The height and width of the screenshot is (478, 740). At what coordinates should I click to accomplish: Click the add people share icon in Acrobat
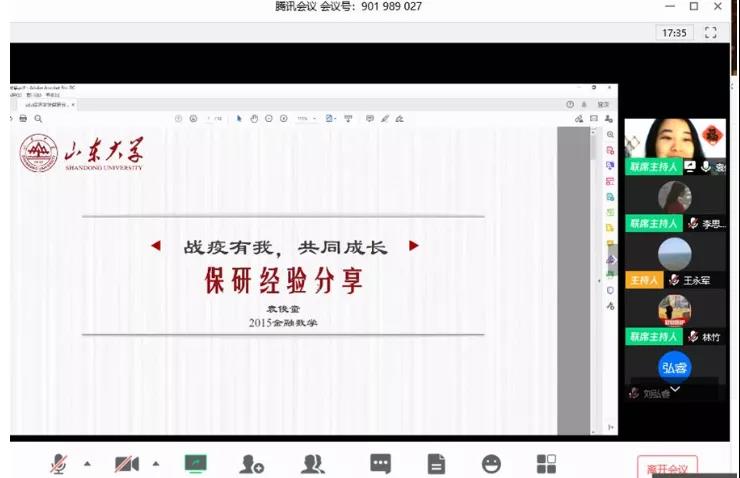pos(609,119)
